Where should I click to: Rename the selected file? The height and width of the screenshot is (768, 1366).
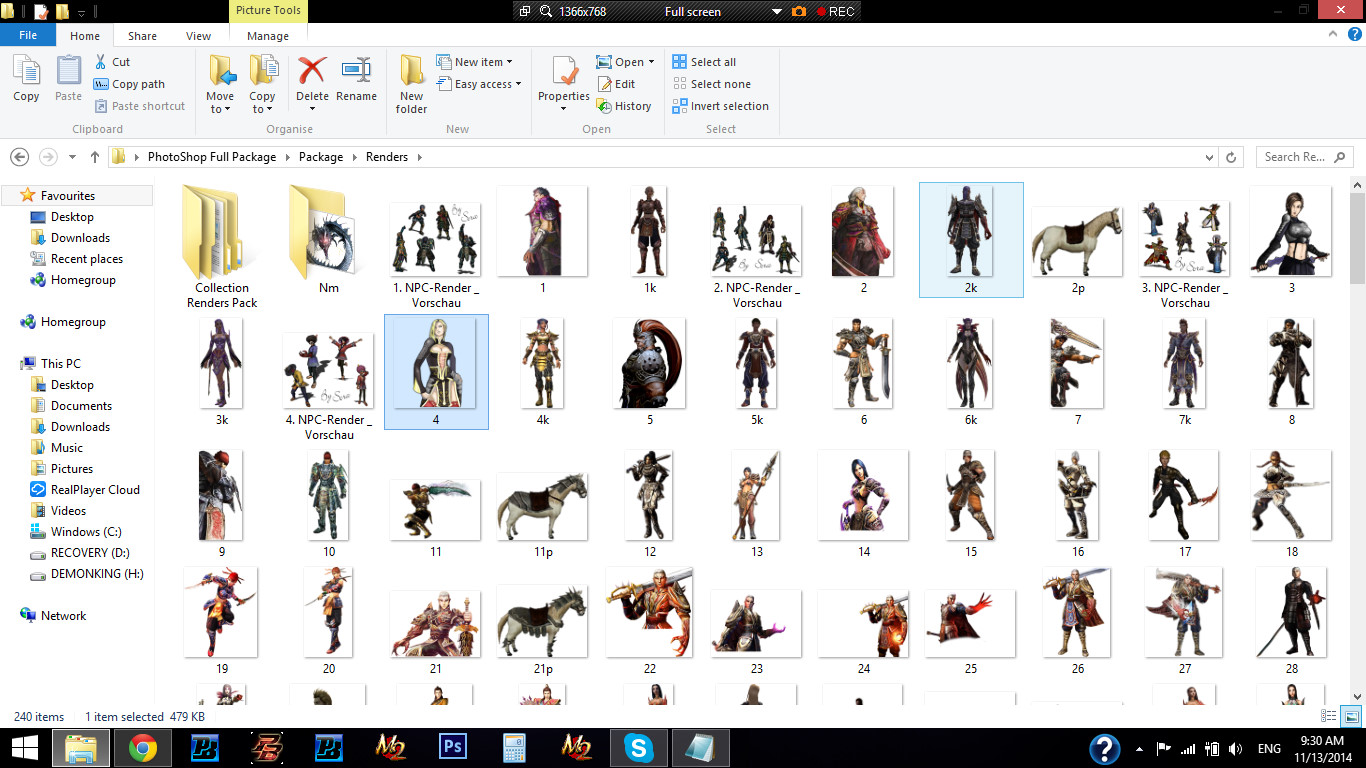[x=356, y=79]
